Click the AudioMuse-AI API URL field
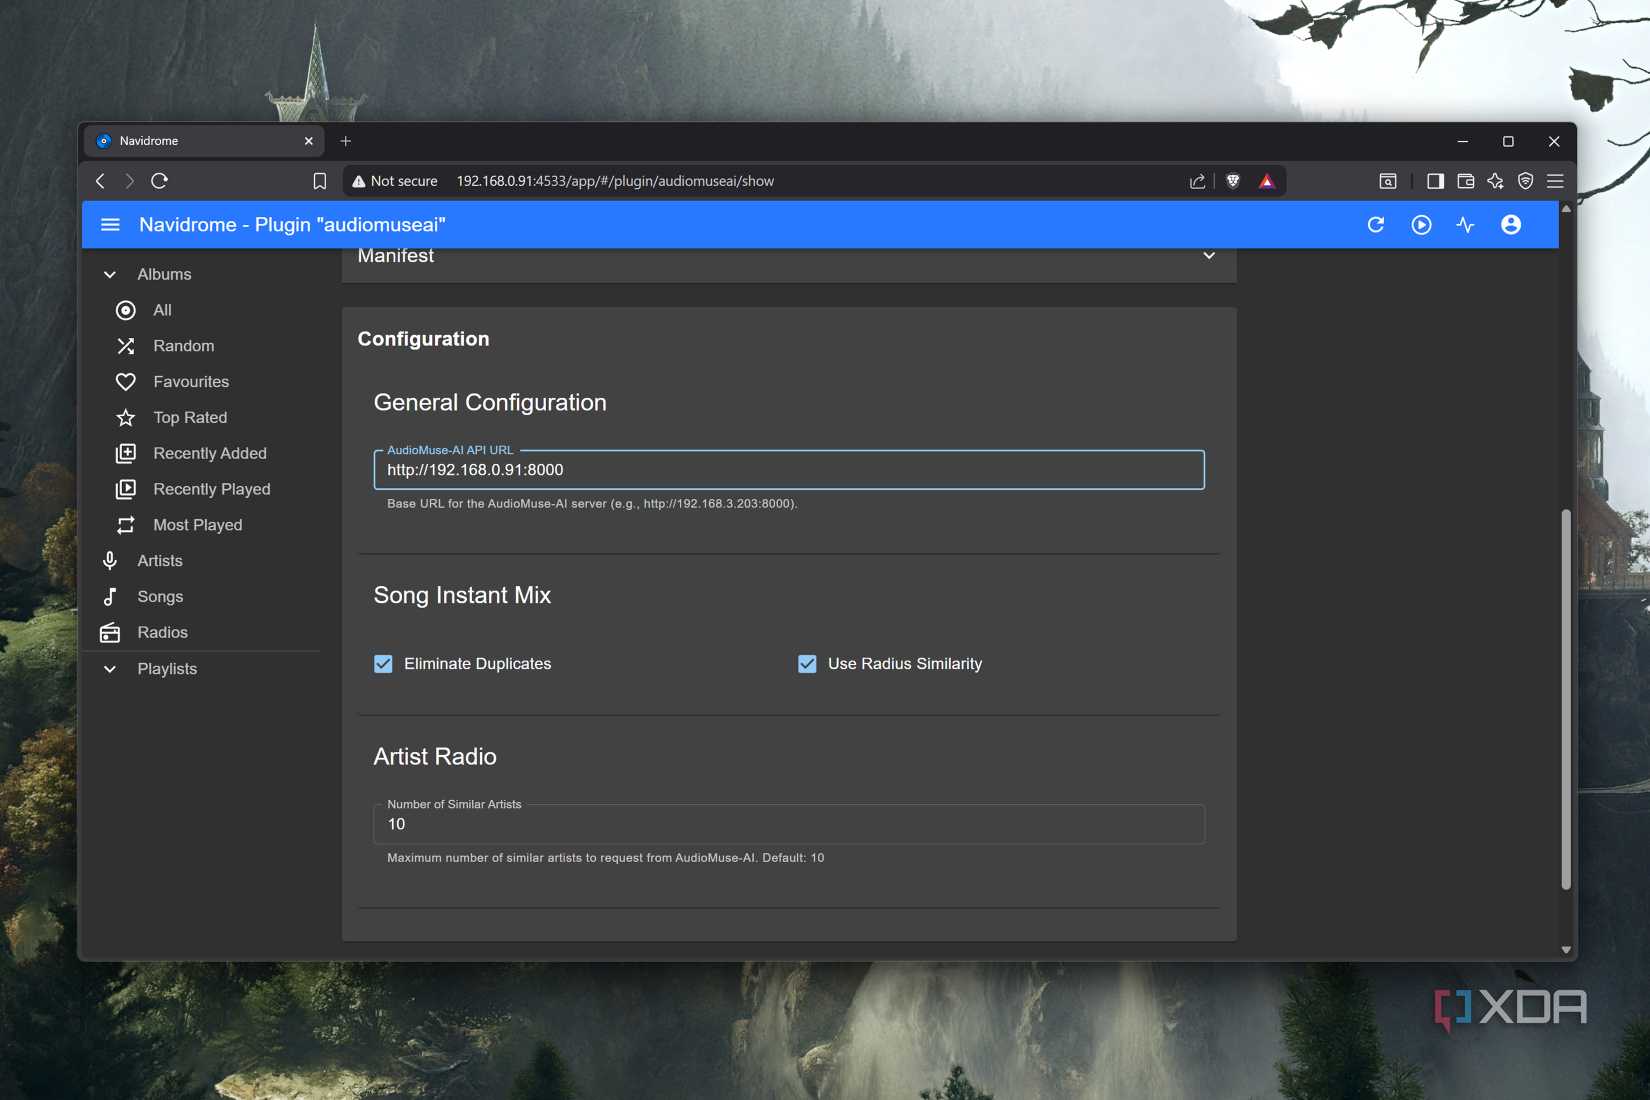 [789, 470]
